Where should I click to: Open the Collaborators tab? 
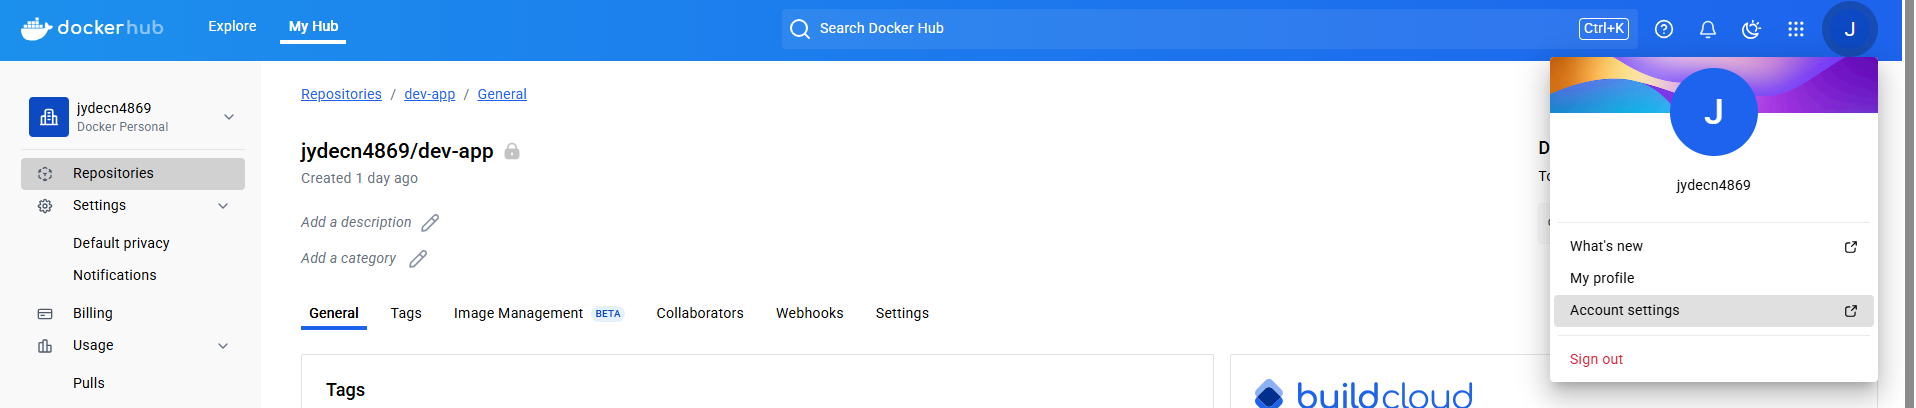click(700, 313)
